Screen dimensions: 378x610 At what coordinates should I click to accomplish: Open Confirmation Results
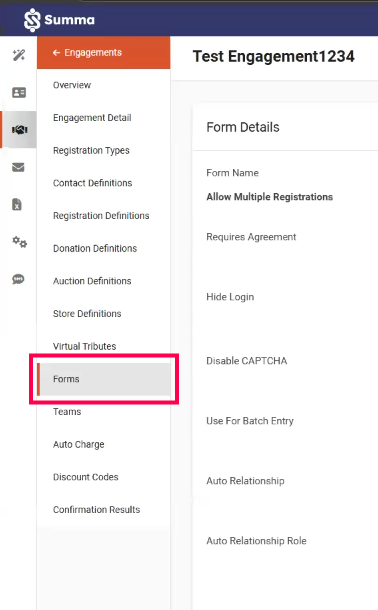[x=96, y=510]
